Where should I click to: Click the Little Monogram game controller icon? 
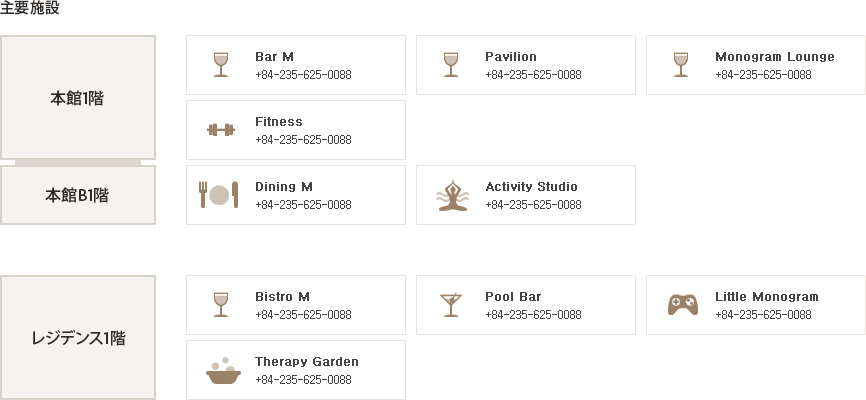pos(683,305)
